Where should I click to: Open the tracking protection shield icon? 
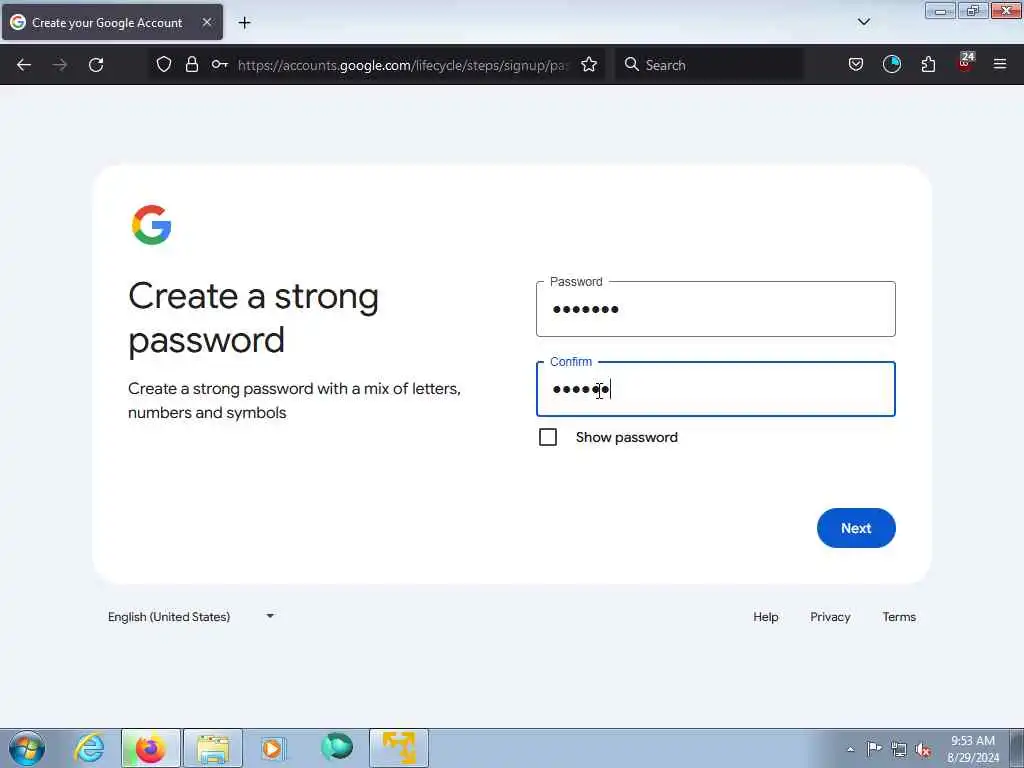(x=164, y=64)
